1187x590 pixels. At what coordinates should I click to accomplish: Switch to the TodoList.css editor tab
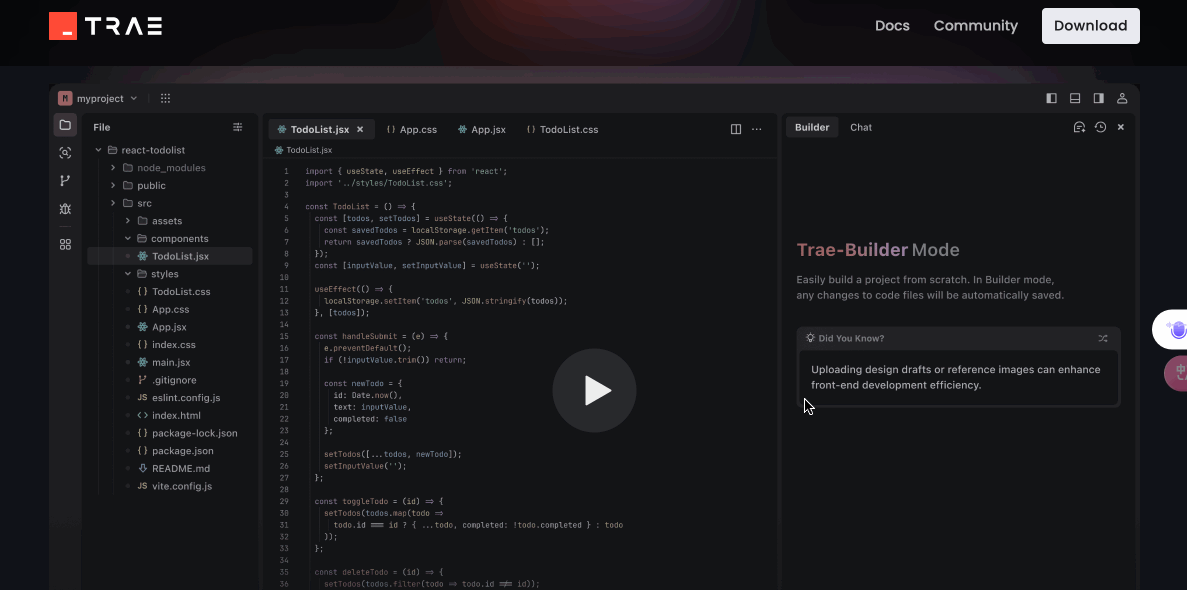pyautogui.click(x=562, y=130)
